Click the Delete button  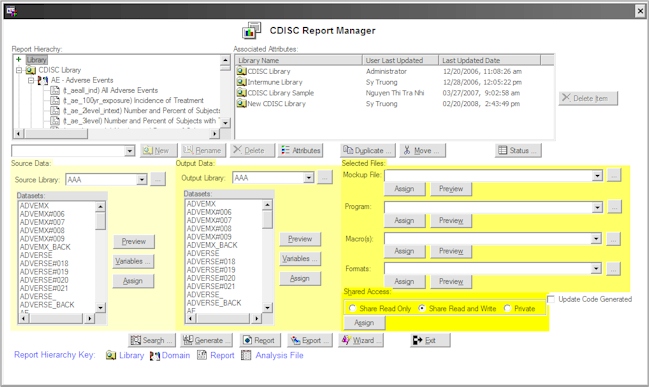click(252, 150)
